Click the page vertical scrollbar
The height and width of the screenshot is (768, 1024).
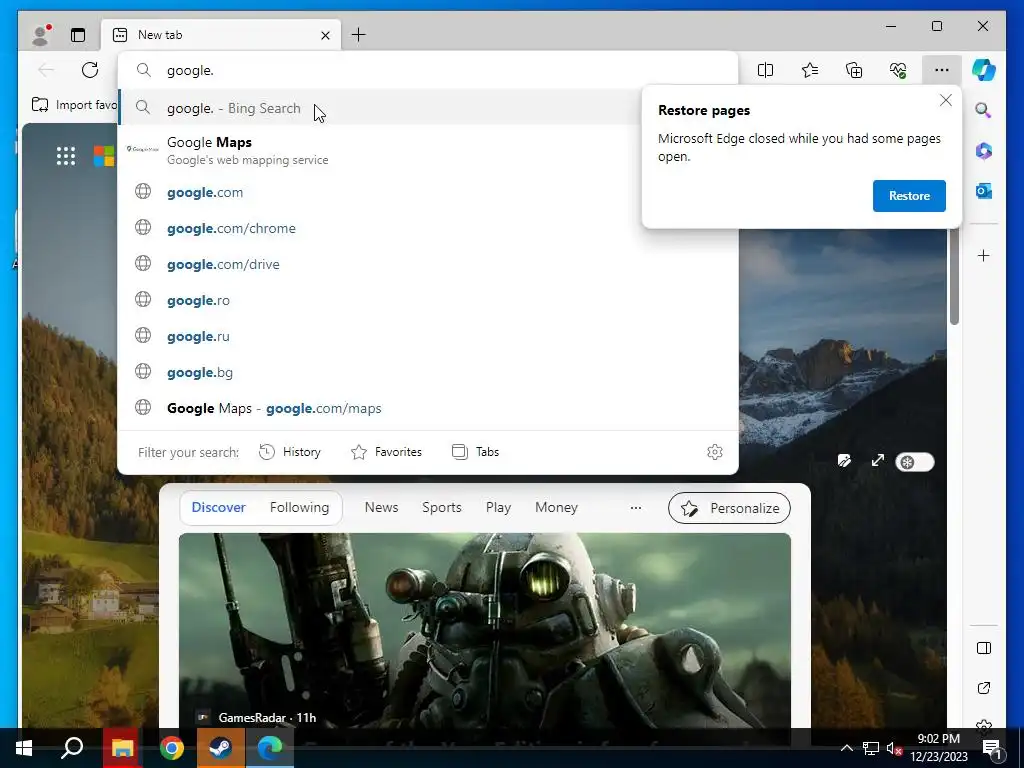click(x=954, y=278)
